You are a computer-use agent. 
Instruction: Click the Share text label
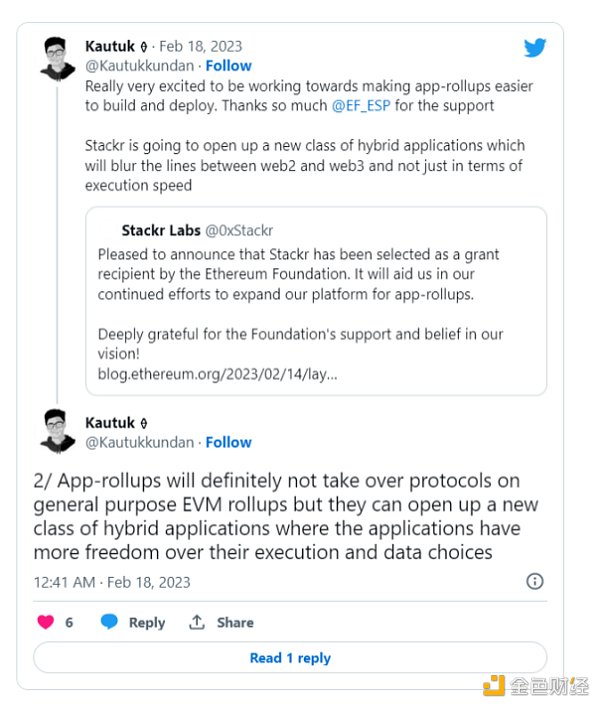coord(235,622)
